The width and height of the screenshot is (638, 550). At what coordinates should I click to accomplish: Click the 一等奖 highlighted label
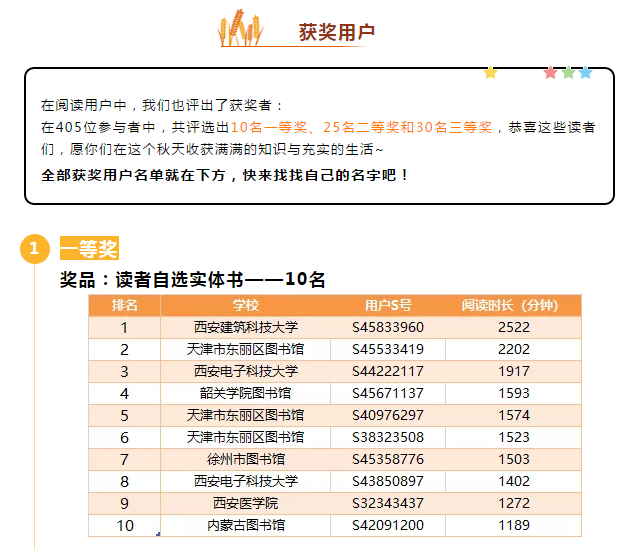[x=89, y=248]
